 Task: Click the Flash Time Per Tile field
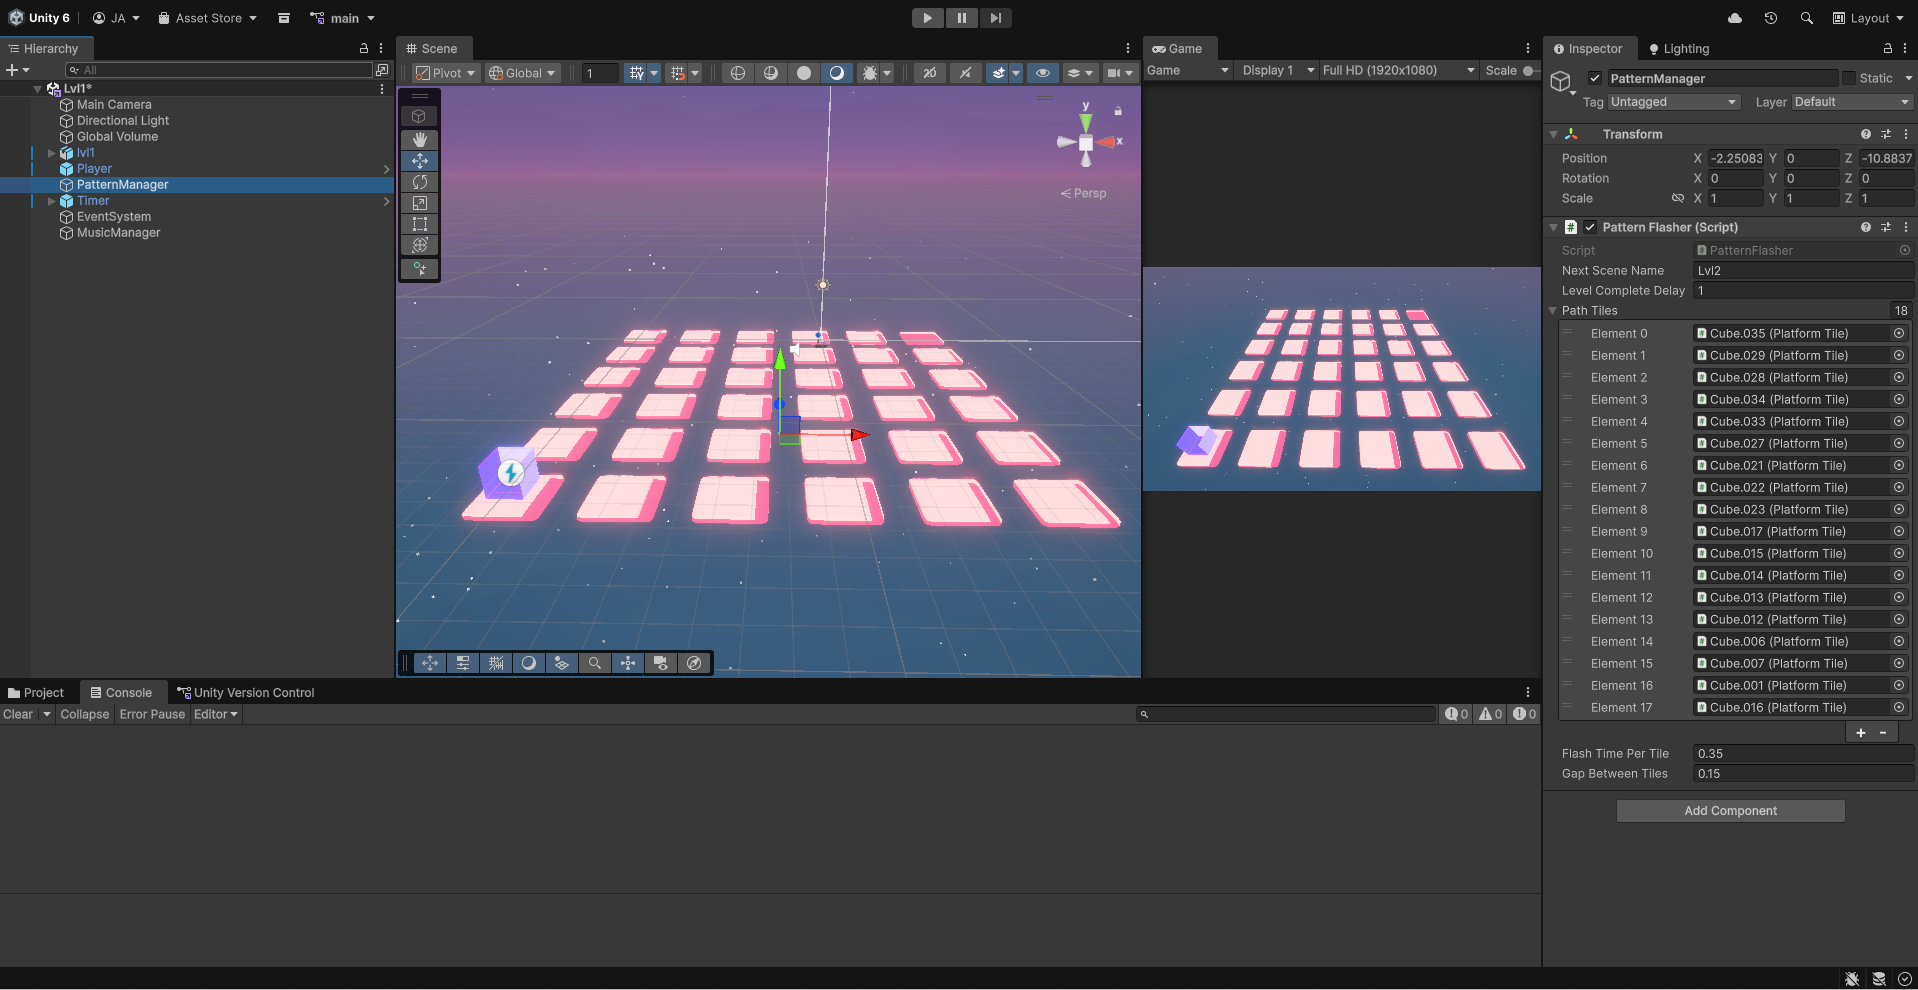(x=1802, y=754)
